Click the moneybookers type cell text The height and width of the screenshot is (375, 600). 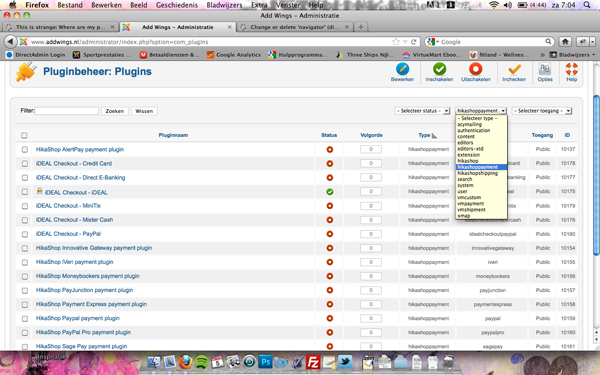(x=492, y=276)
